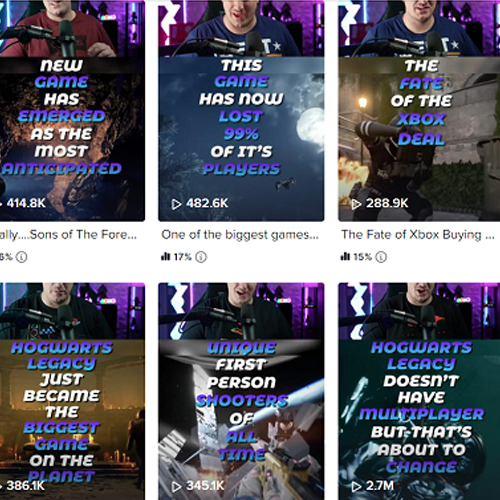The height and width of the screenshot is (500, 500).
Task: Click bar chart icon beside 17%
Action: [x=165, y=257]
